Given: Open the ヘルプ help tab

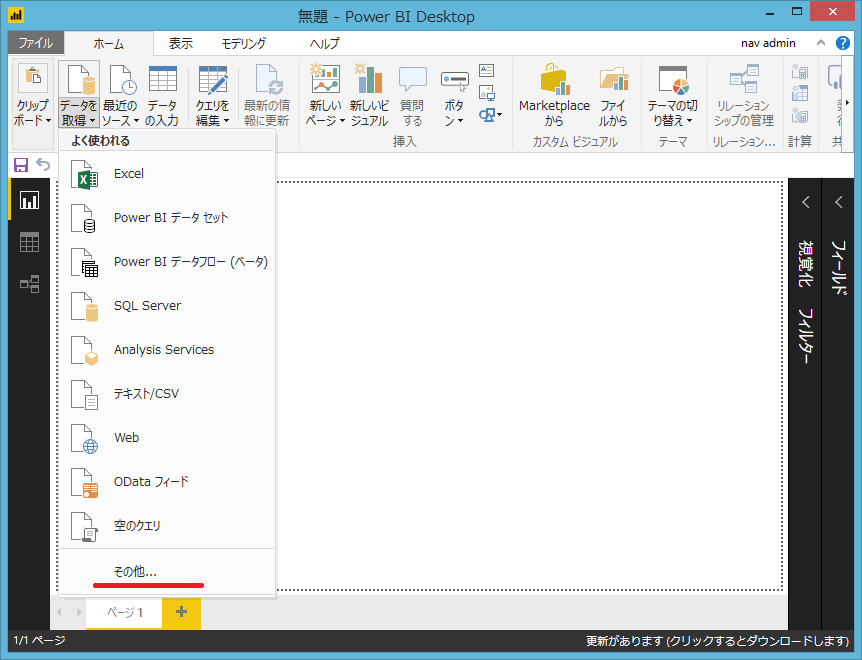Looking at the screenshot, I should 324,43.
